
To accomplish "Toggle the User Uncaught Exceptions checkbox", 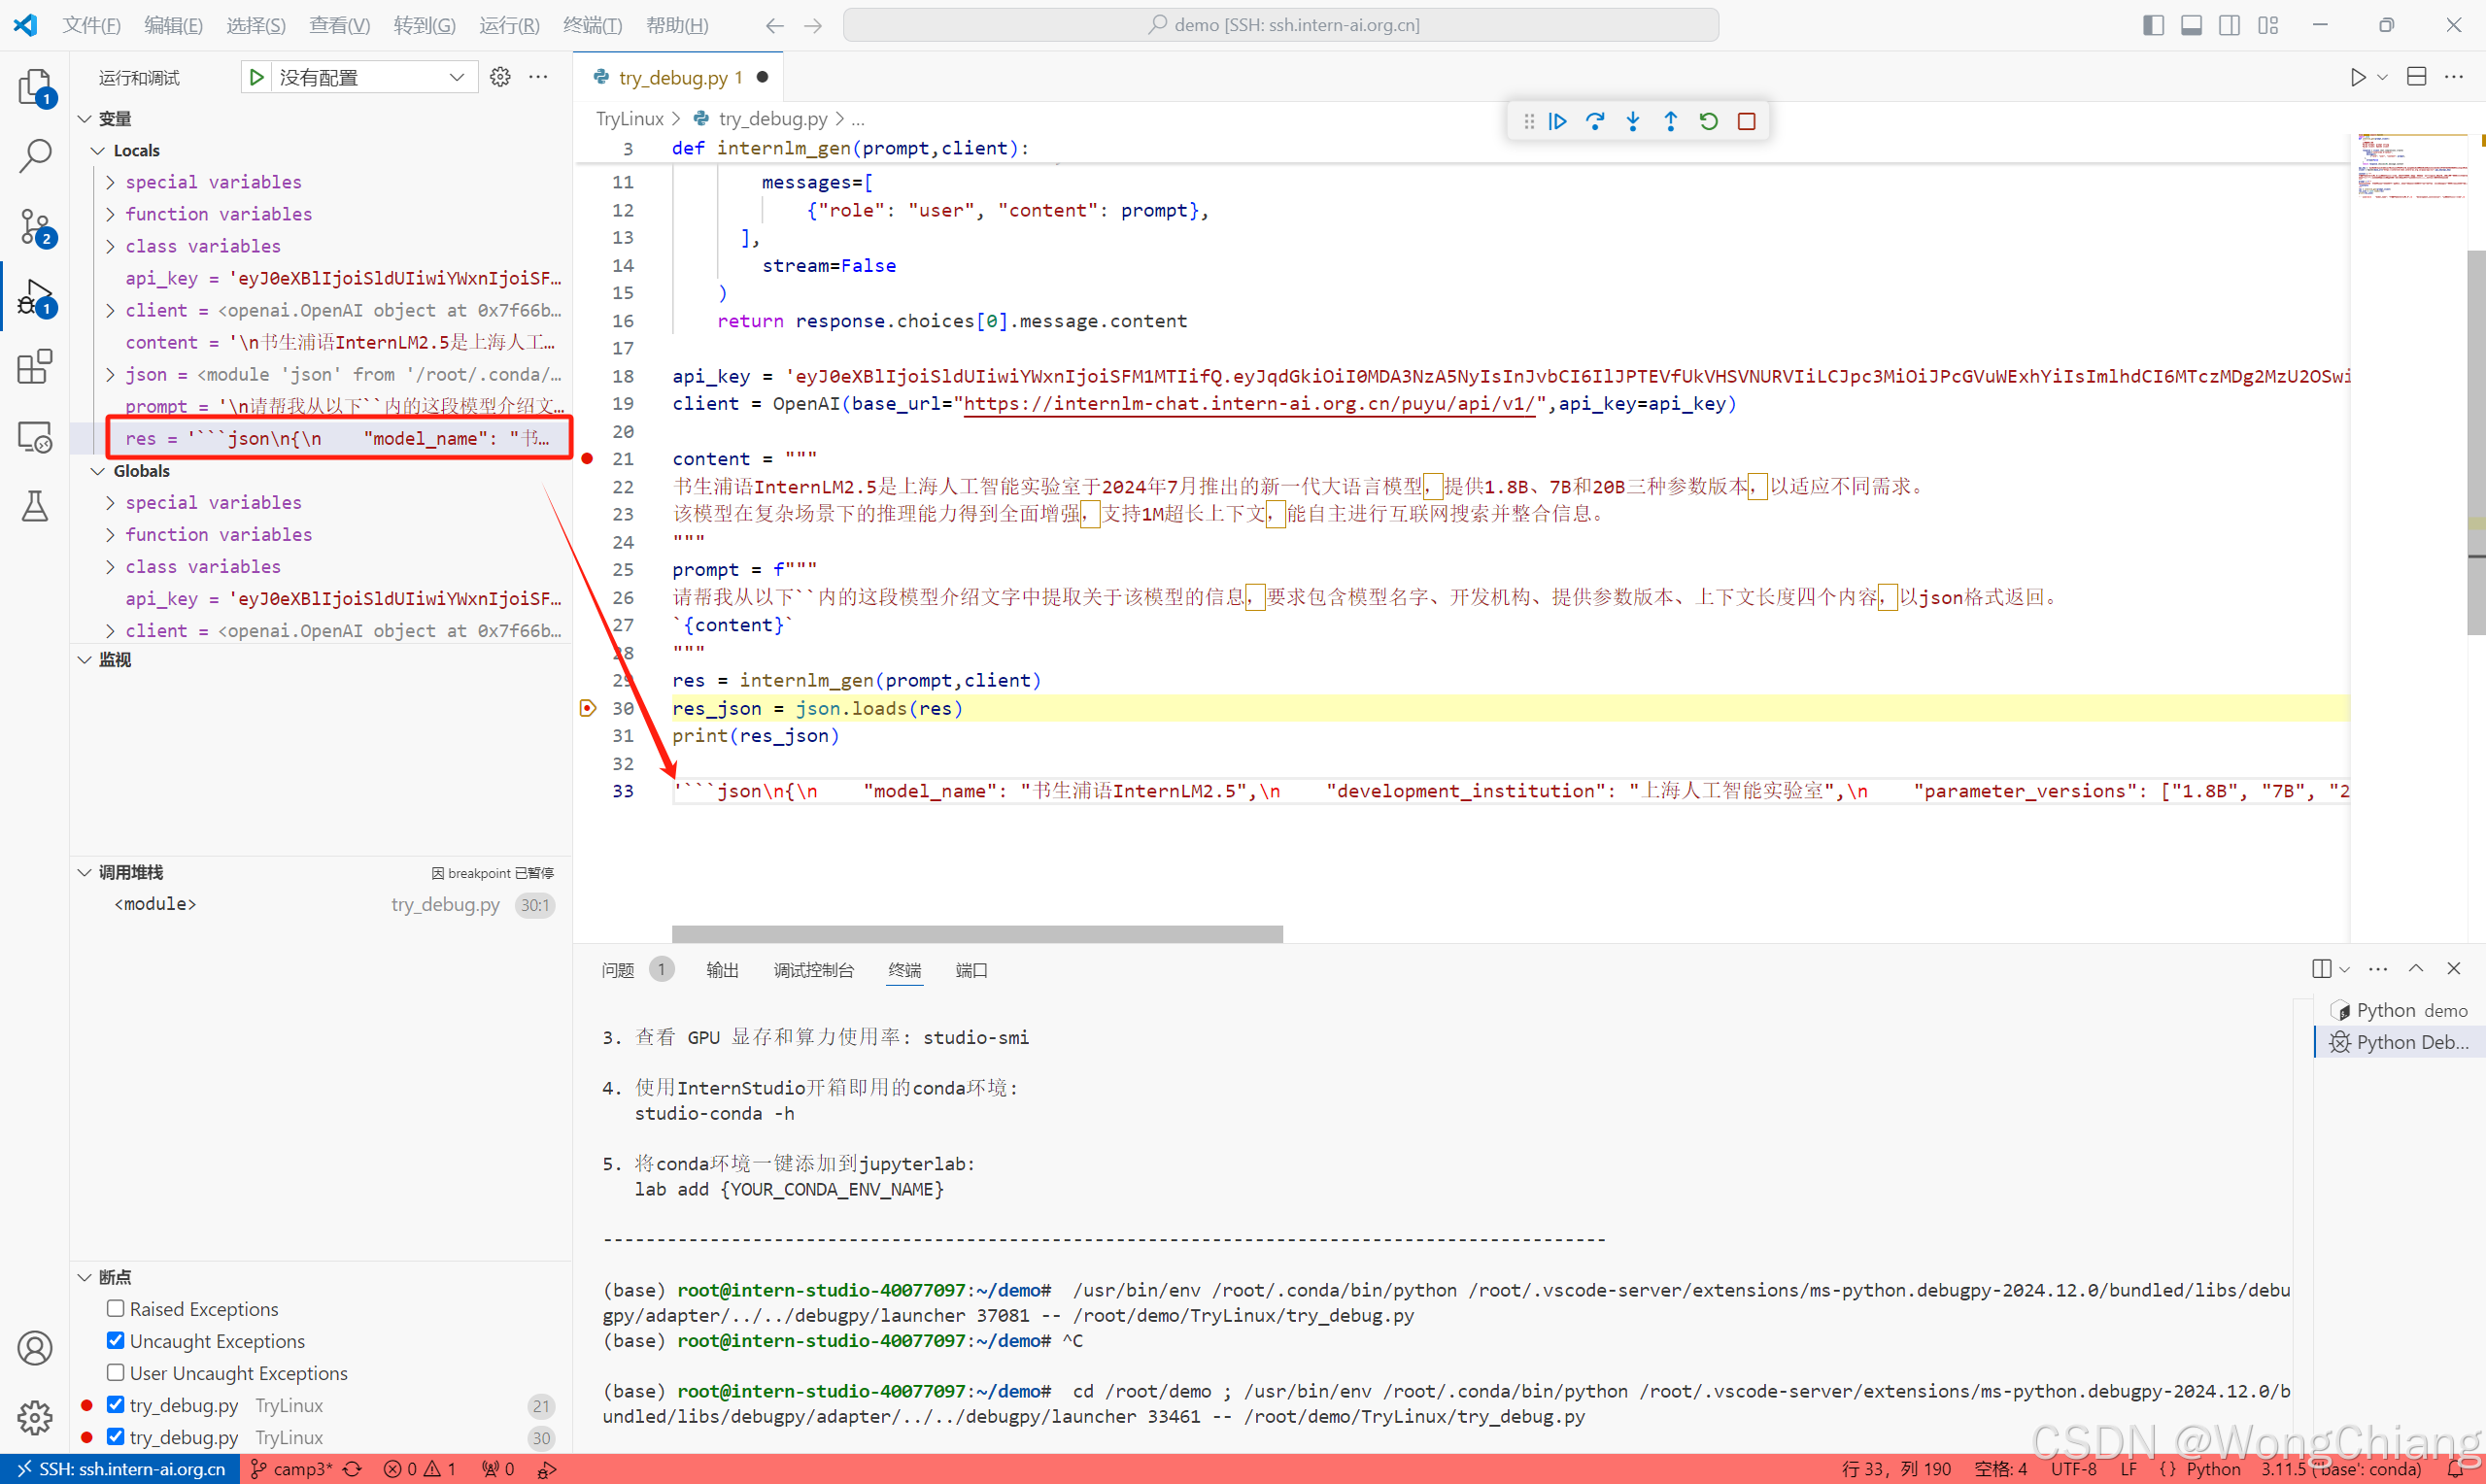I will click(x=116, y=1372).
